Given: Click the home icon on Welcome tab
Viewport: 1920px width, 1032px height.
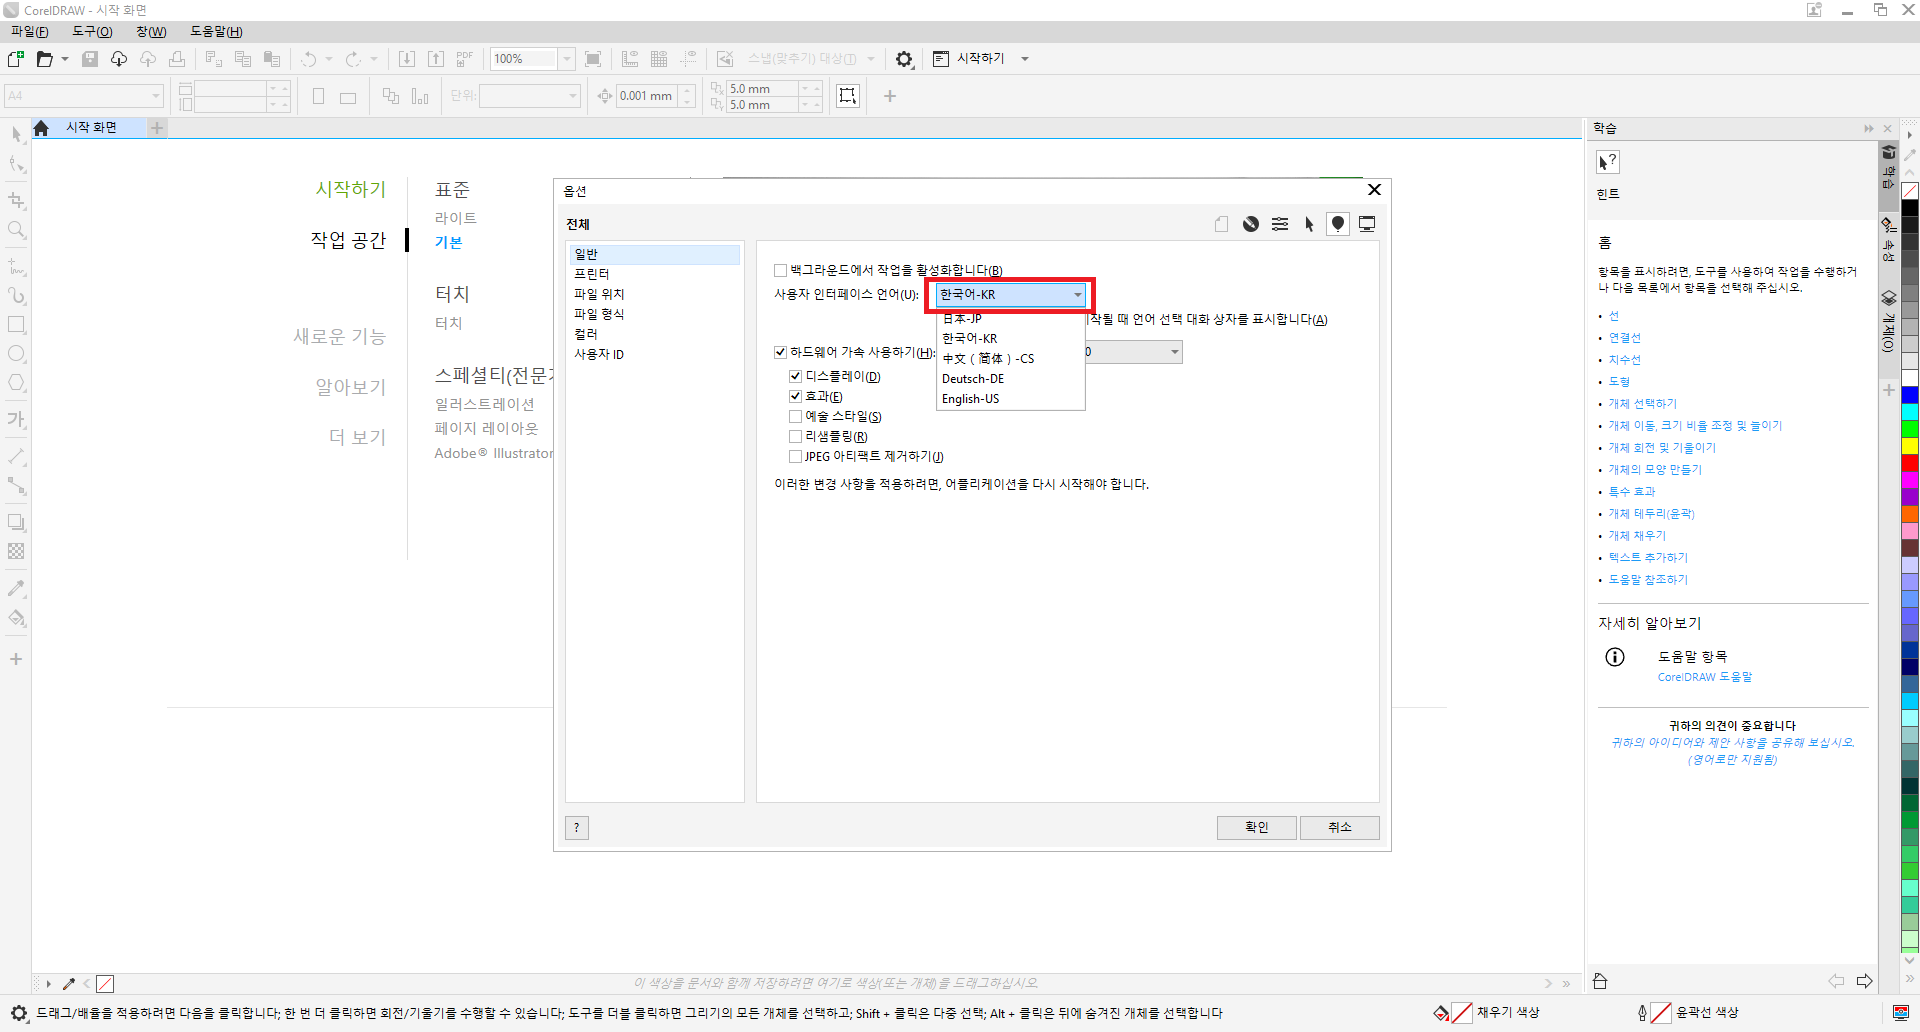Looking at the screenshot, I should coord(41,128).
